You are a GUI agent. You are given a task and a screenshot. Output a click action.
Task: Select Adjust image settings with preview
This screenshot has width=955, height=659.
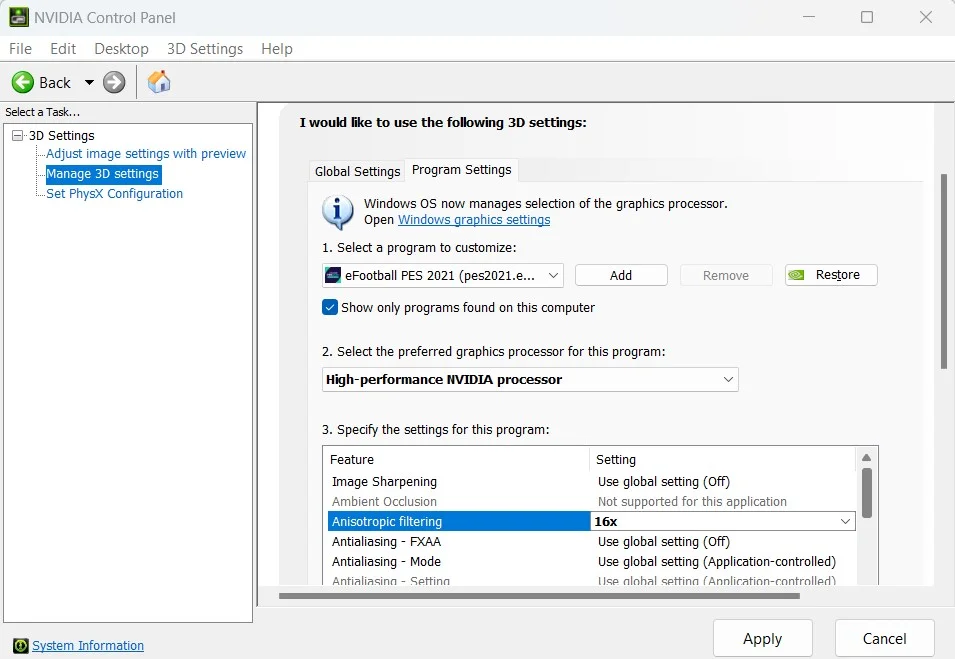[x=146, y=153]
